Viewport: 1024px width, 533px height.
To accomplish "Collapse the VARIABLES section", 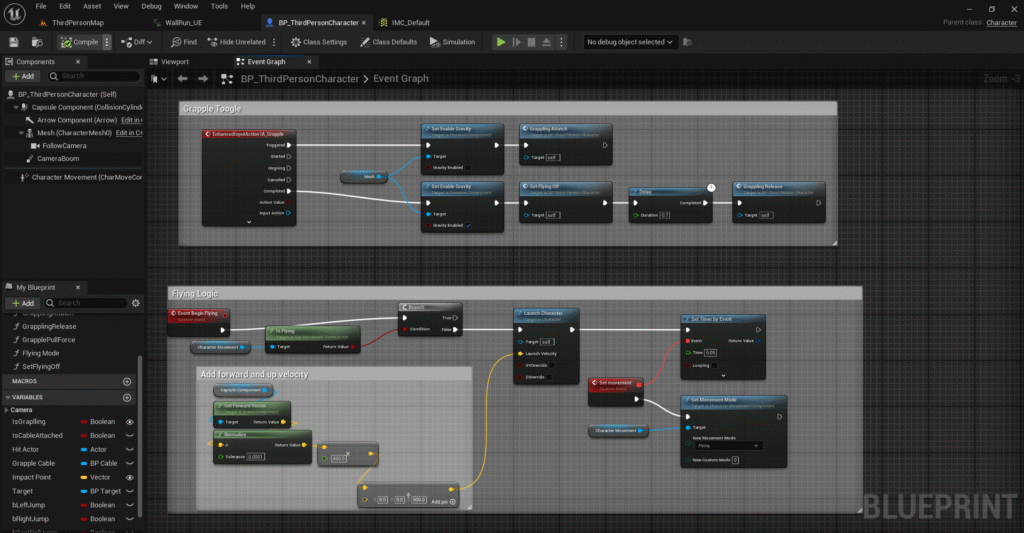I will [x=8, y=397].
